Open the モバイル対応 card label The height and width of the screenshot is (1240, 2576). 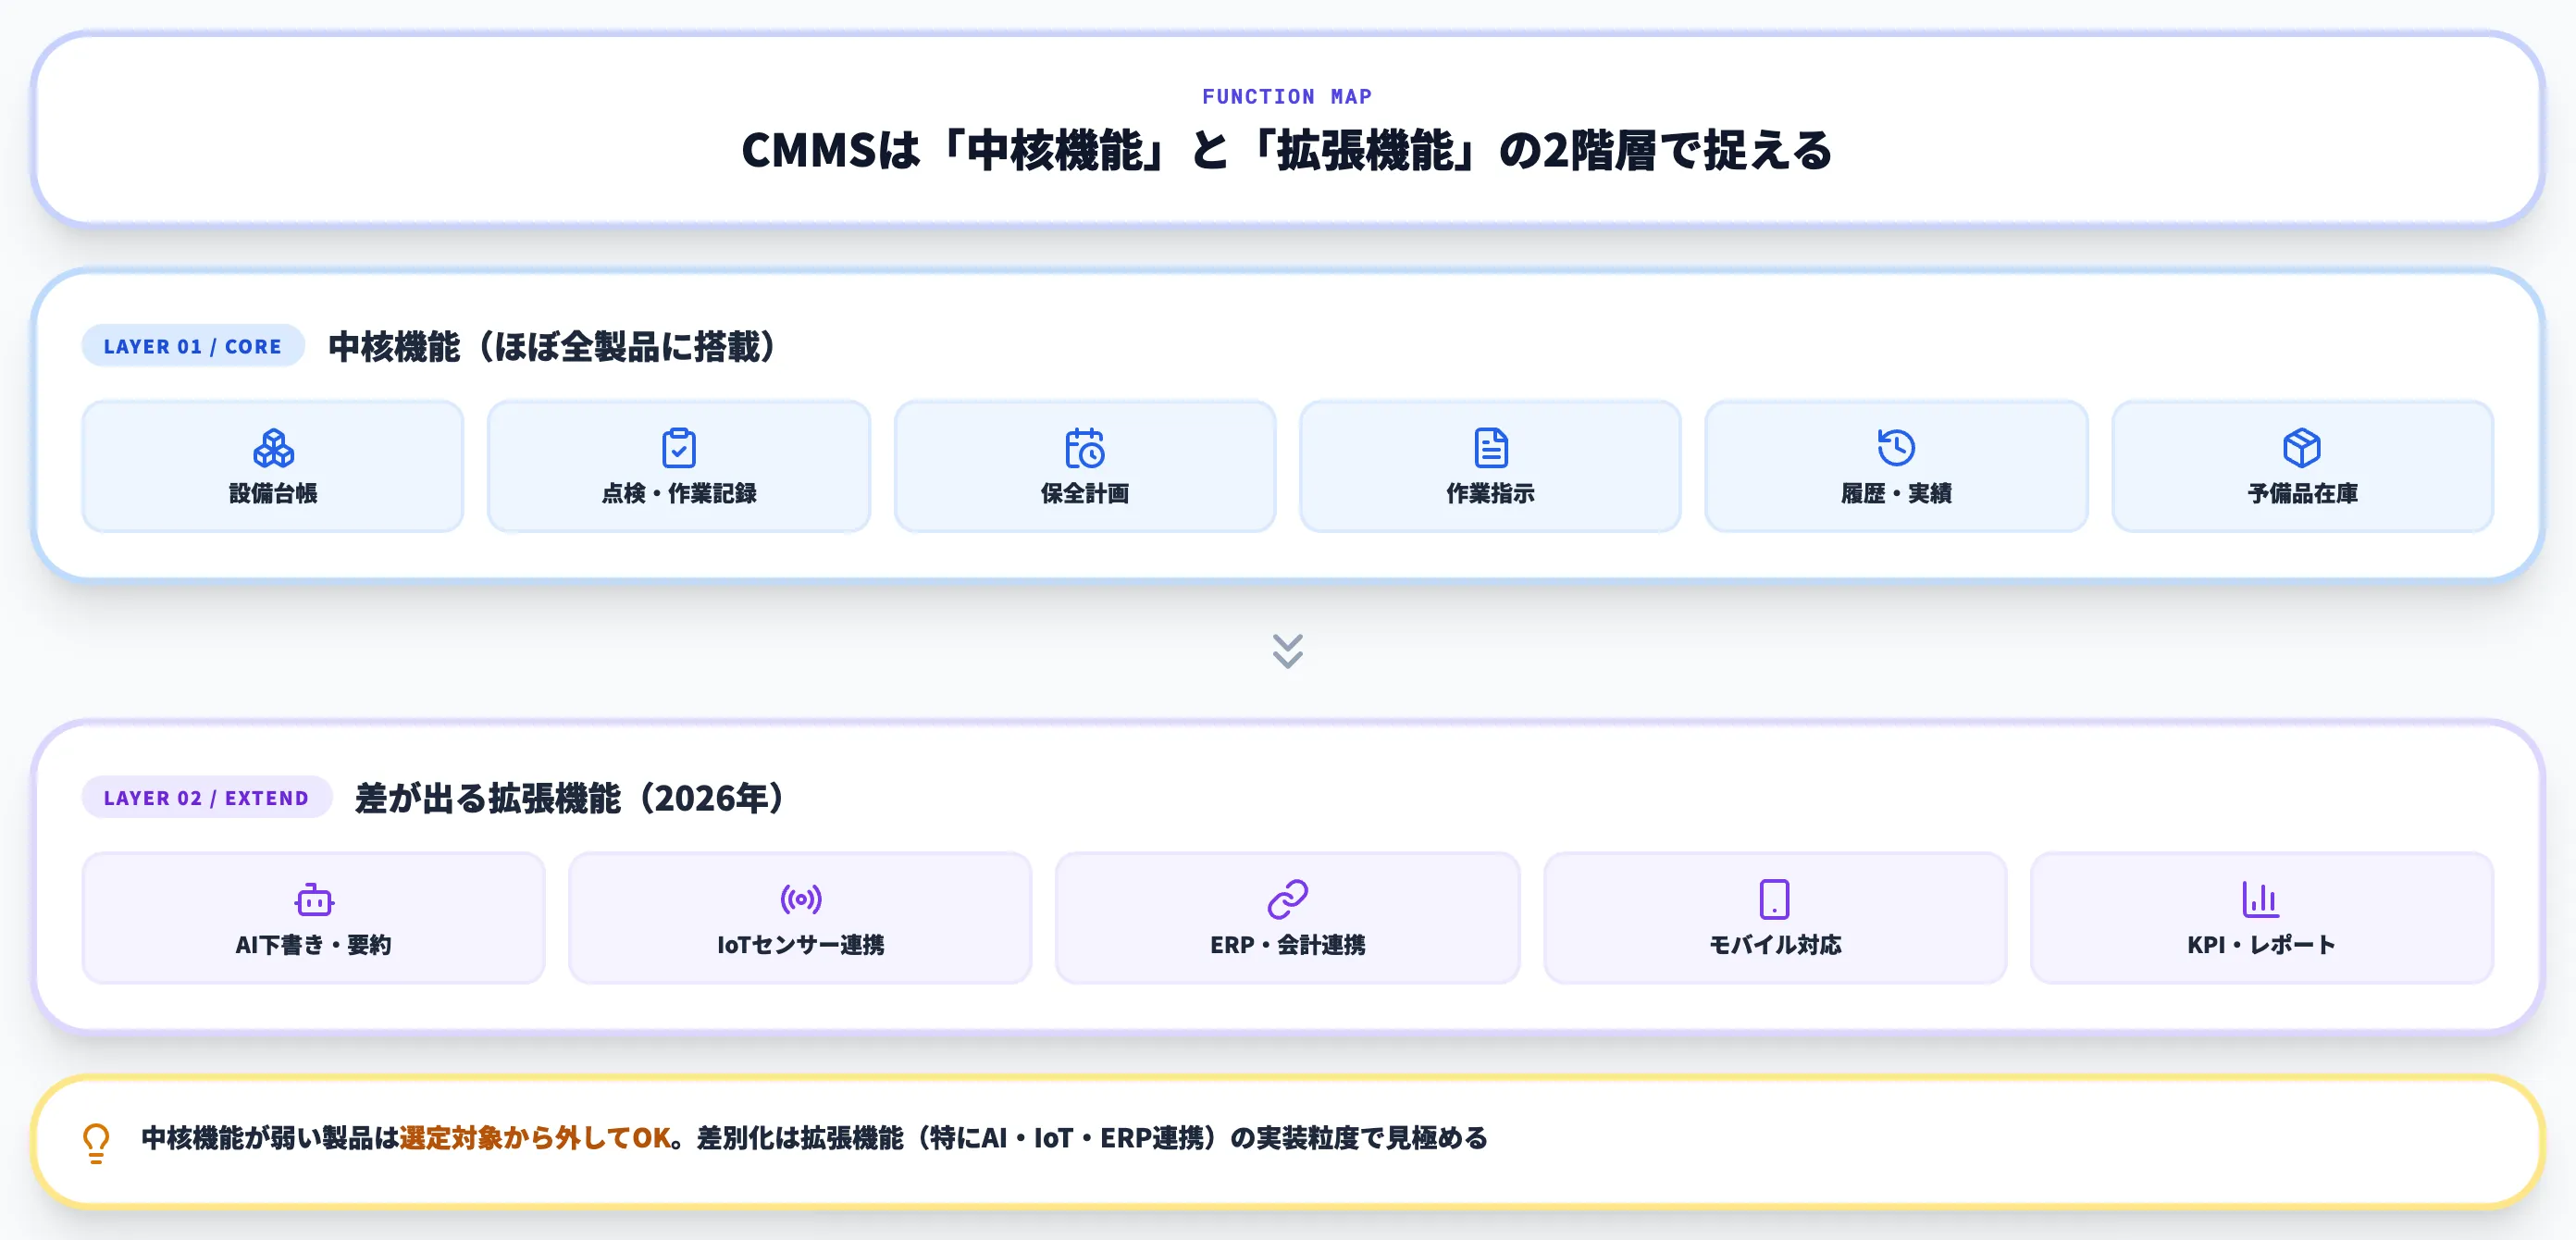tap(1775, 945)
